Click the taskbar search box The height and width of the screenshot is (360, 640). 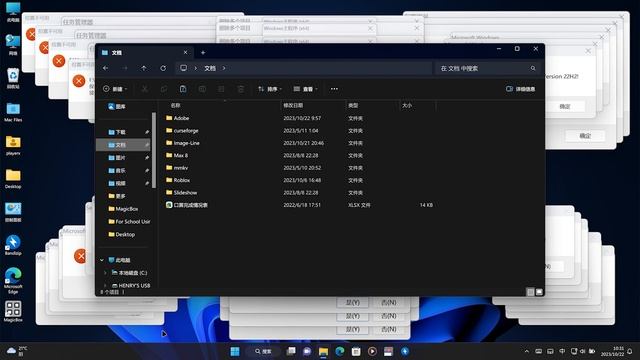[x=264, y=351]
